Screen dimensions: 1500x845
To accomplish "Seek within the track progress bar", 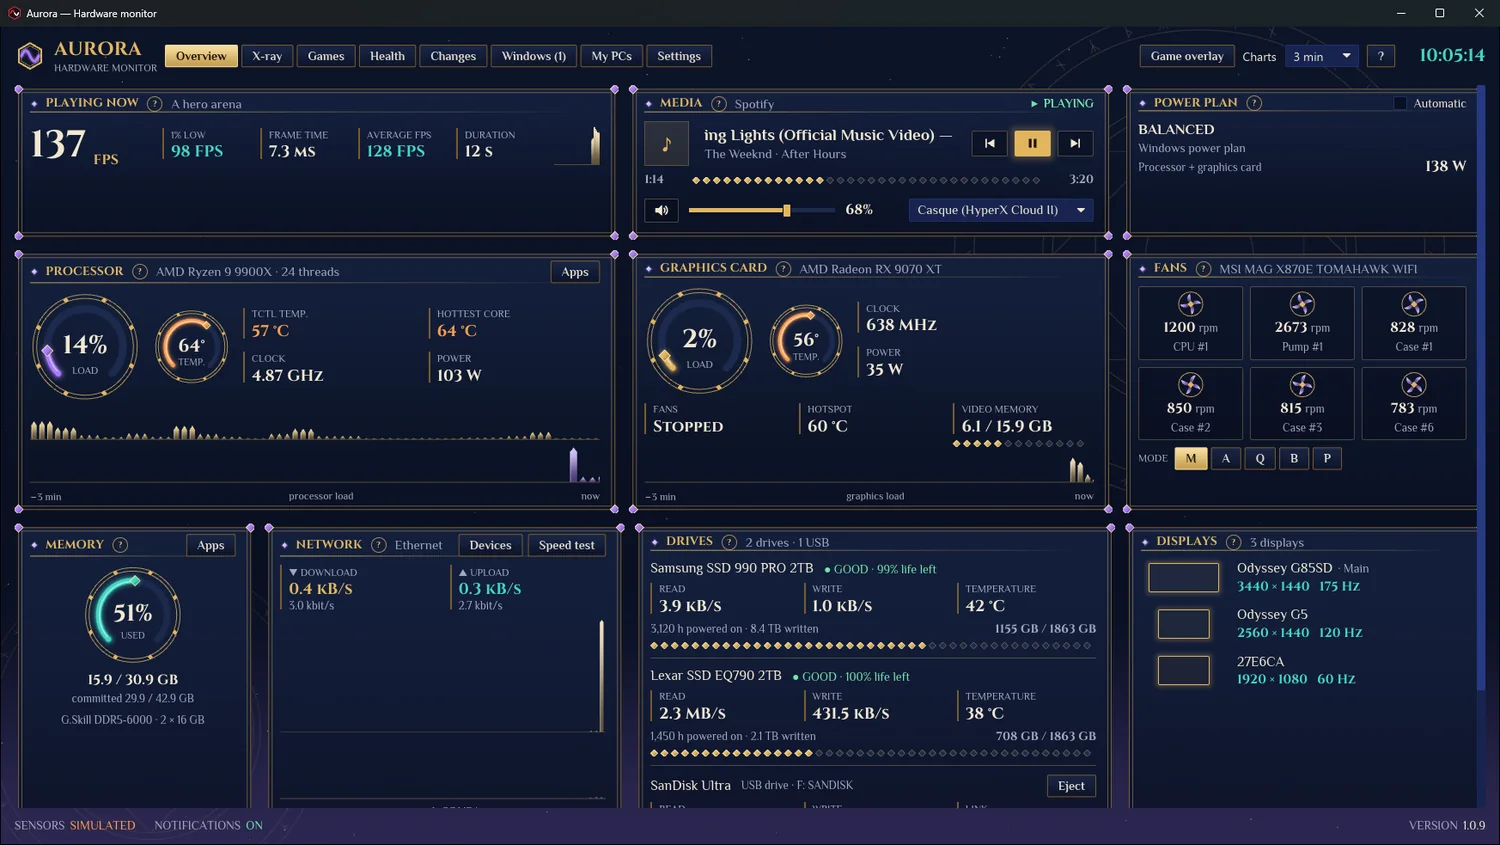I will point(866,180).
